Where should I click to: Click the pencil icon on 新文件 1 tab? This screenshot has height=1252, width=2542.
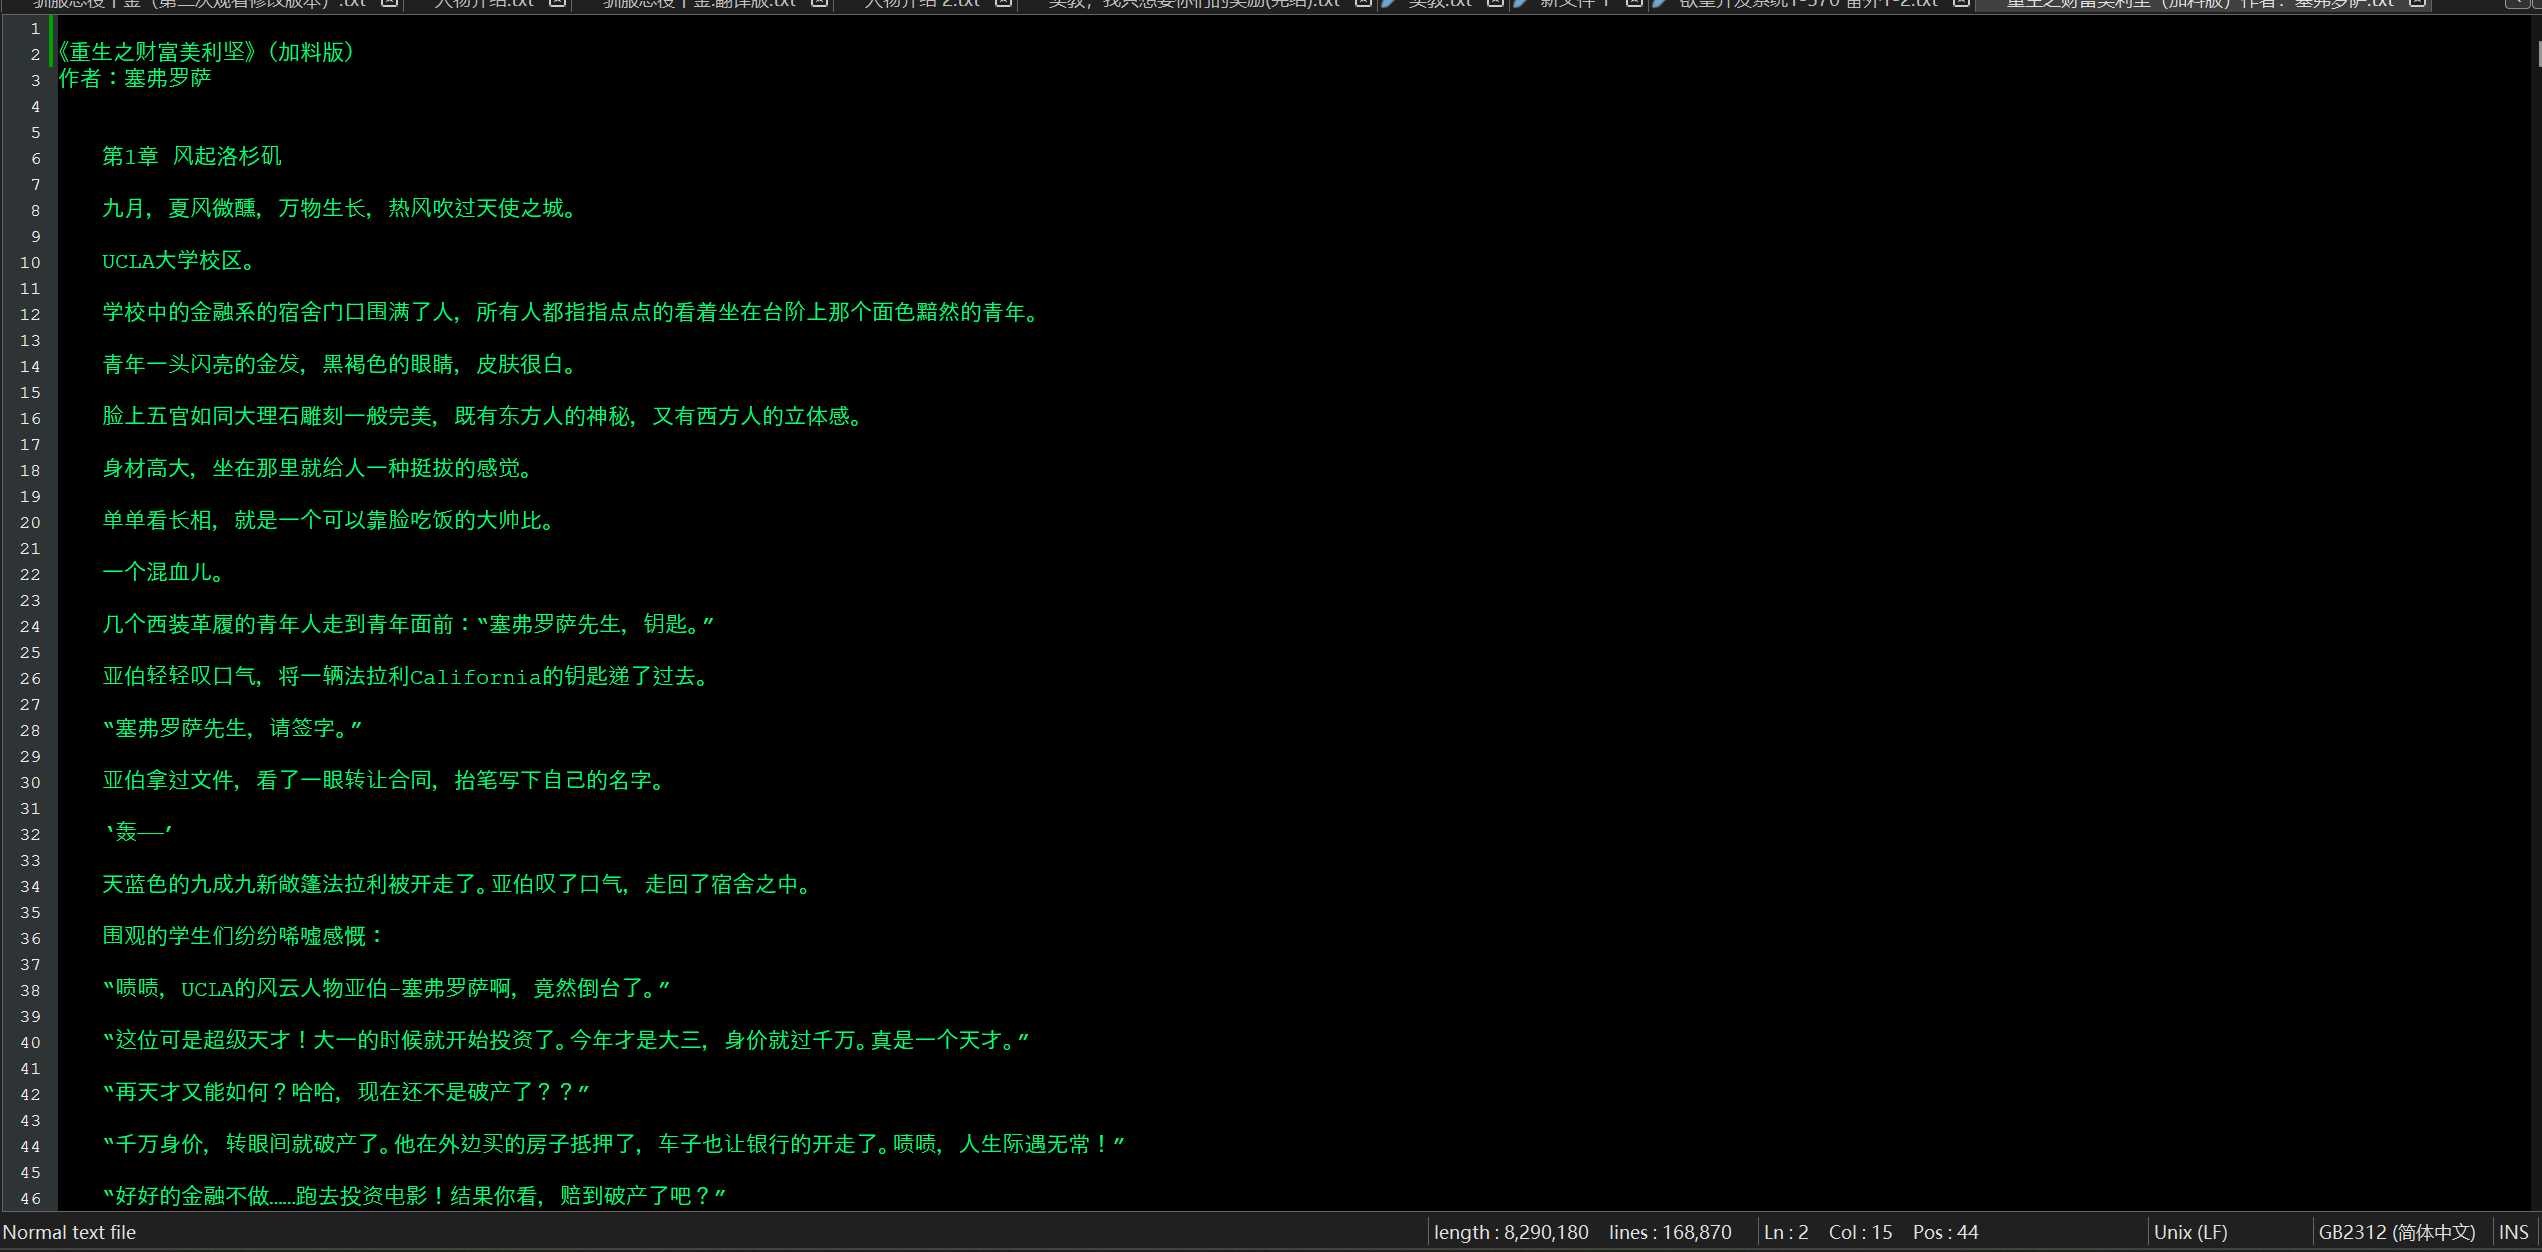1521,4
